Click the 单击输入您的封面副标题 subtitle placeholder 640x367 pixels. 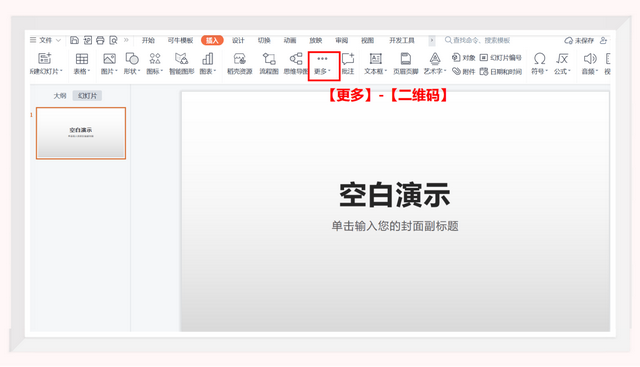395,226
